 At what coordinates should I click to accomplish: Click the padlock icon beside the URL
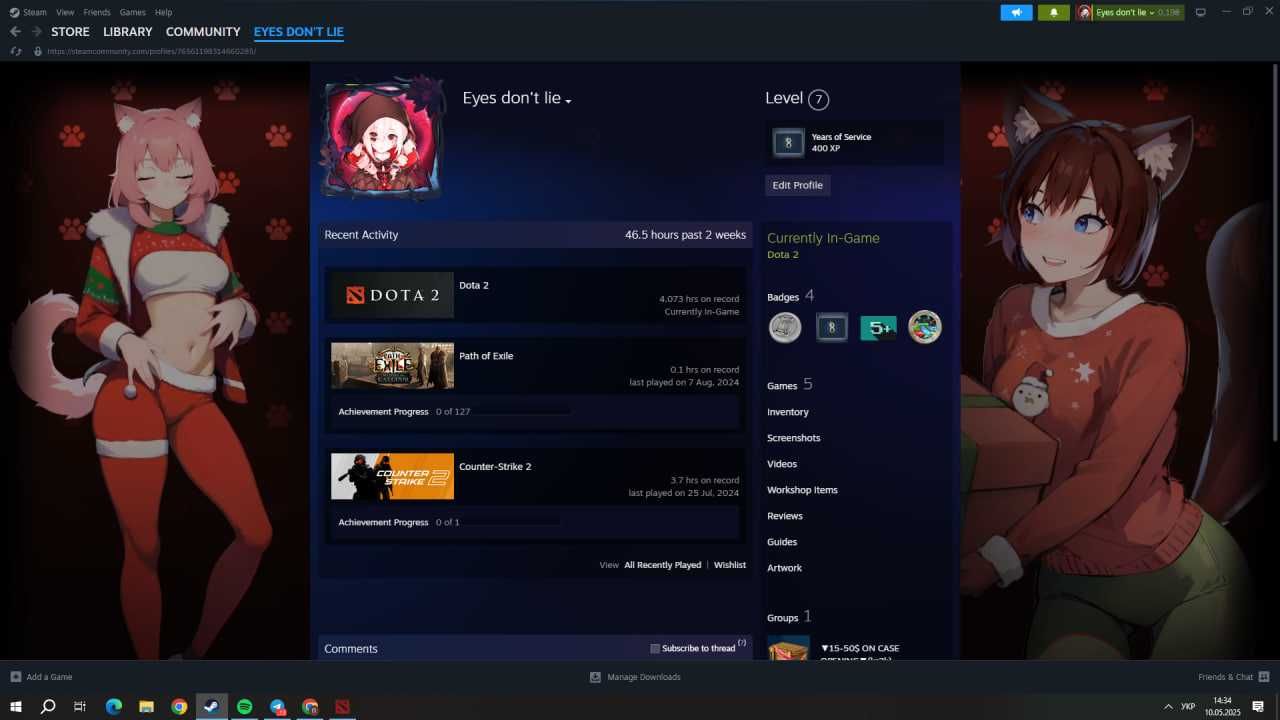[x=38, y=51]
